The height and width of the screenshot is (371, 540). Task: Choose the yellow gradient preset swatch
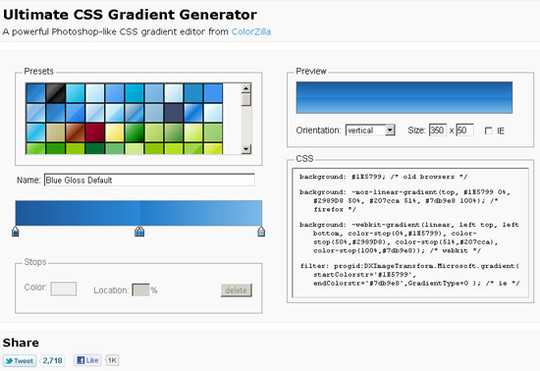[114, 133]
